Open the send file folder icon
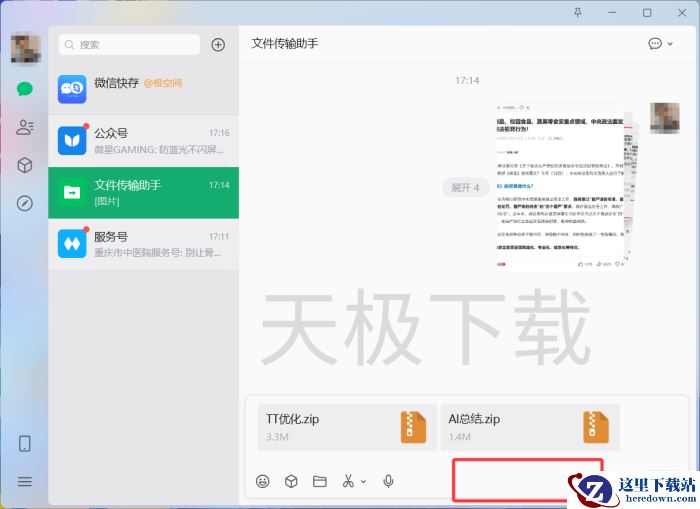Screen dimensions: 700x509 [x=320, y=481]
